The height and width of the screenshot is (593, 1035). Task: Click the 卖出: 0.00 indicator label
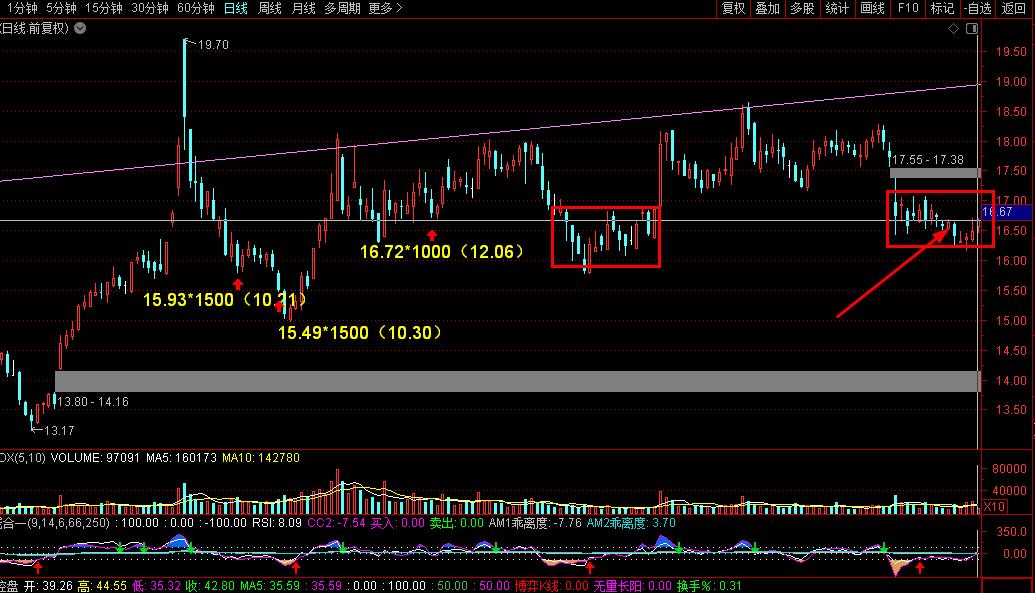point(457,523)
